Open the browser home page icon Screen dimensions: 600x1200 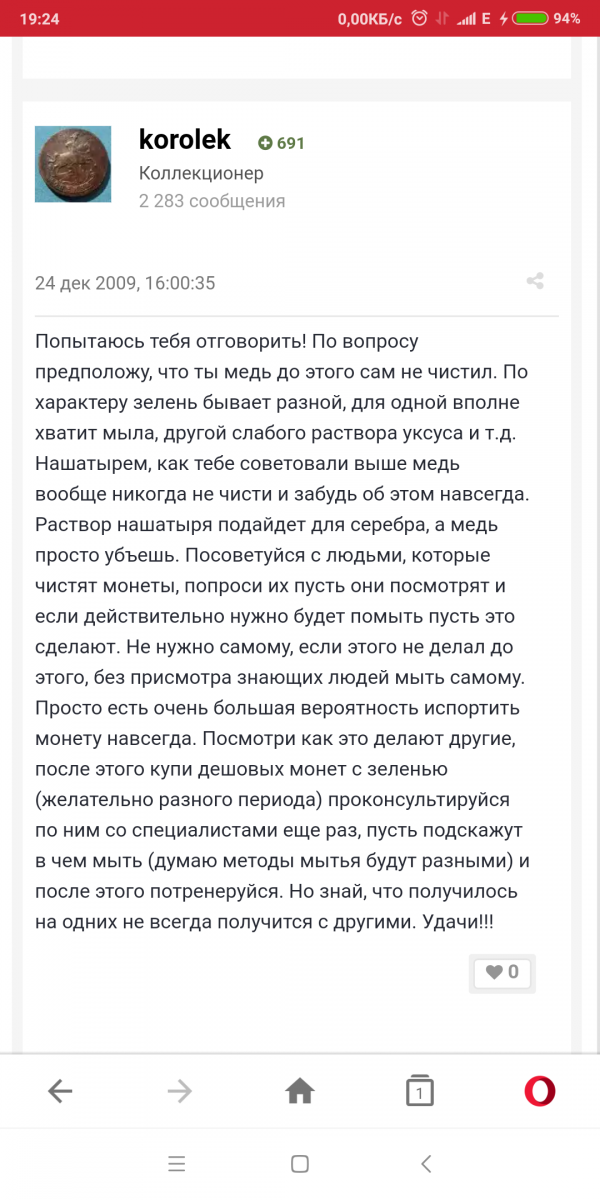300,1091
